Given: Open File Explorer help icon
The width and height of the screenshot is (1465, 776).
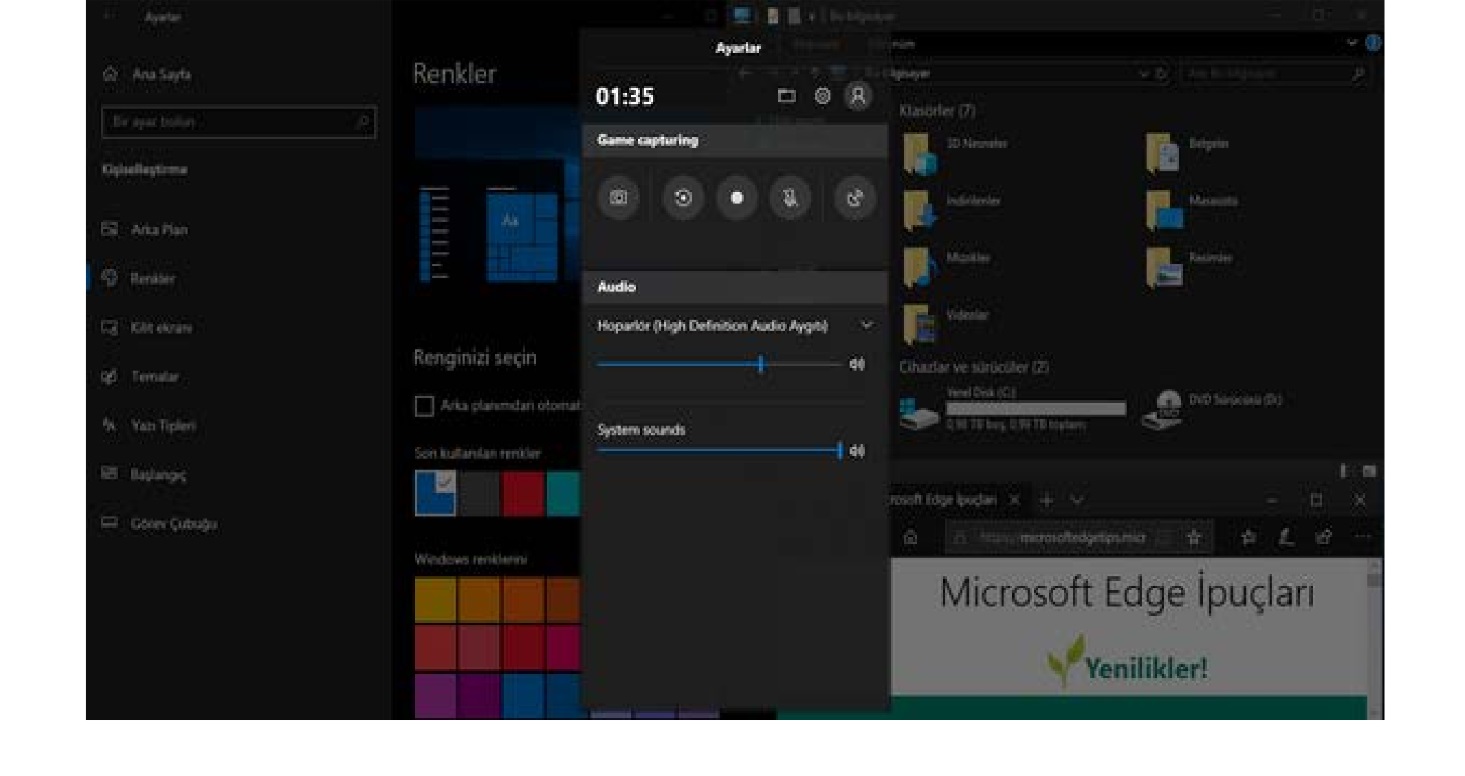Looking at the screenshot, I should (x=1373, y=43).
